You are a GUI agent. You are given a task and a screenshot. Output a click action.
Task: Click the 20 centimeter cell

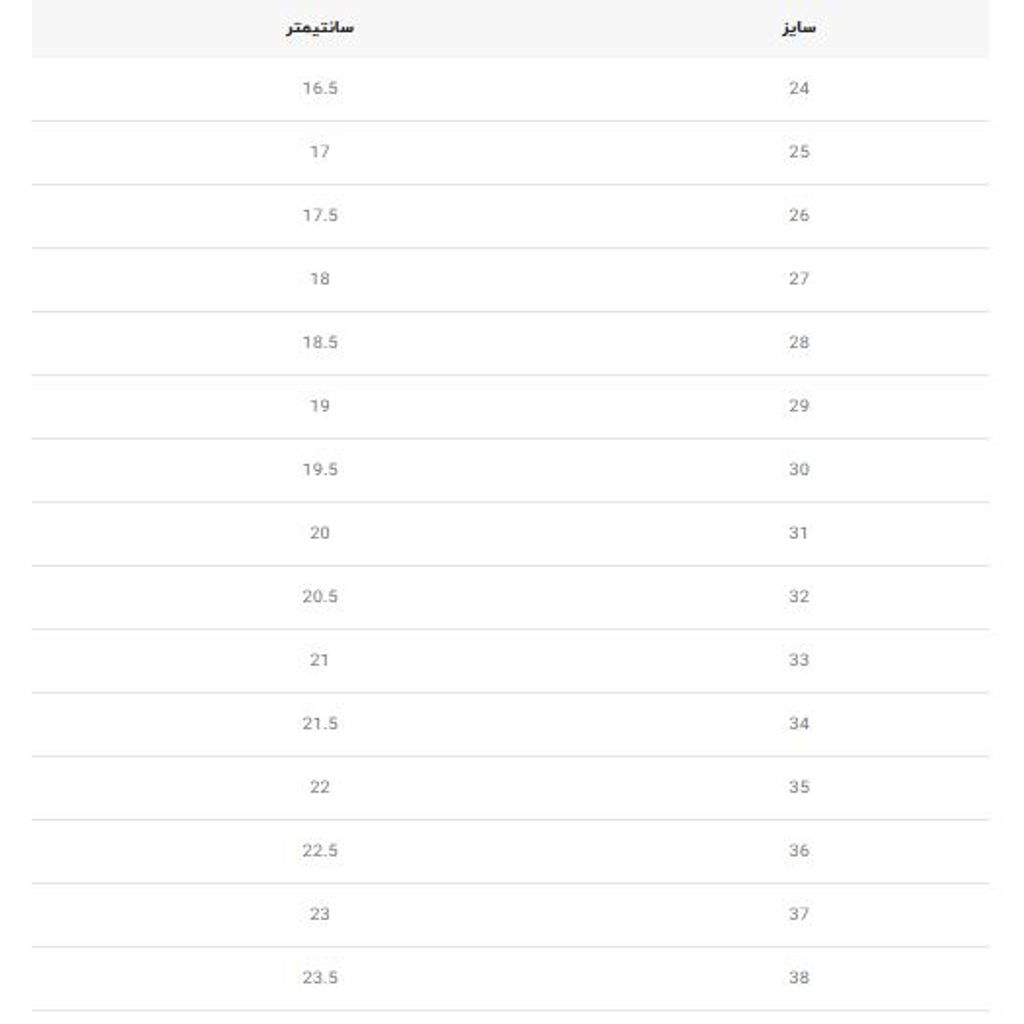coord(320,533)
